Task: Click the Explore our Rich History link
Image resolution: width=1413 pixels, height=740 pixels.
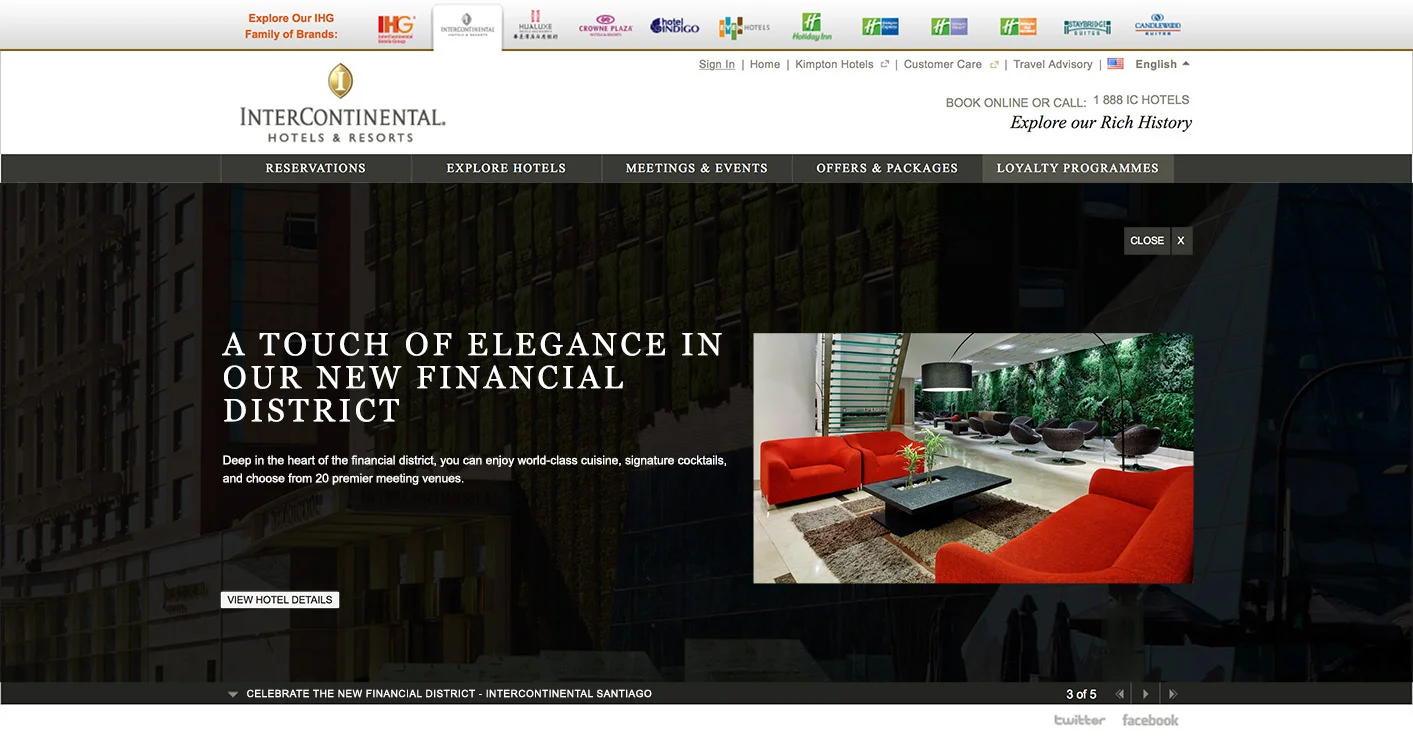Action: pyautogui.click(x=1101, y=123)
